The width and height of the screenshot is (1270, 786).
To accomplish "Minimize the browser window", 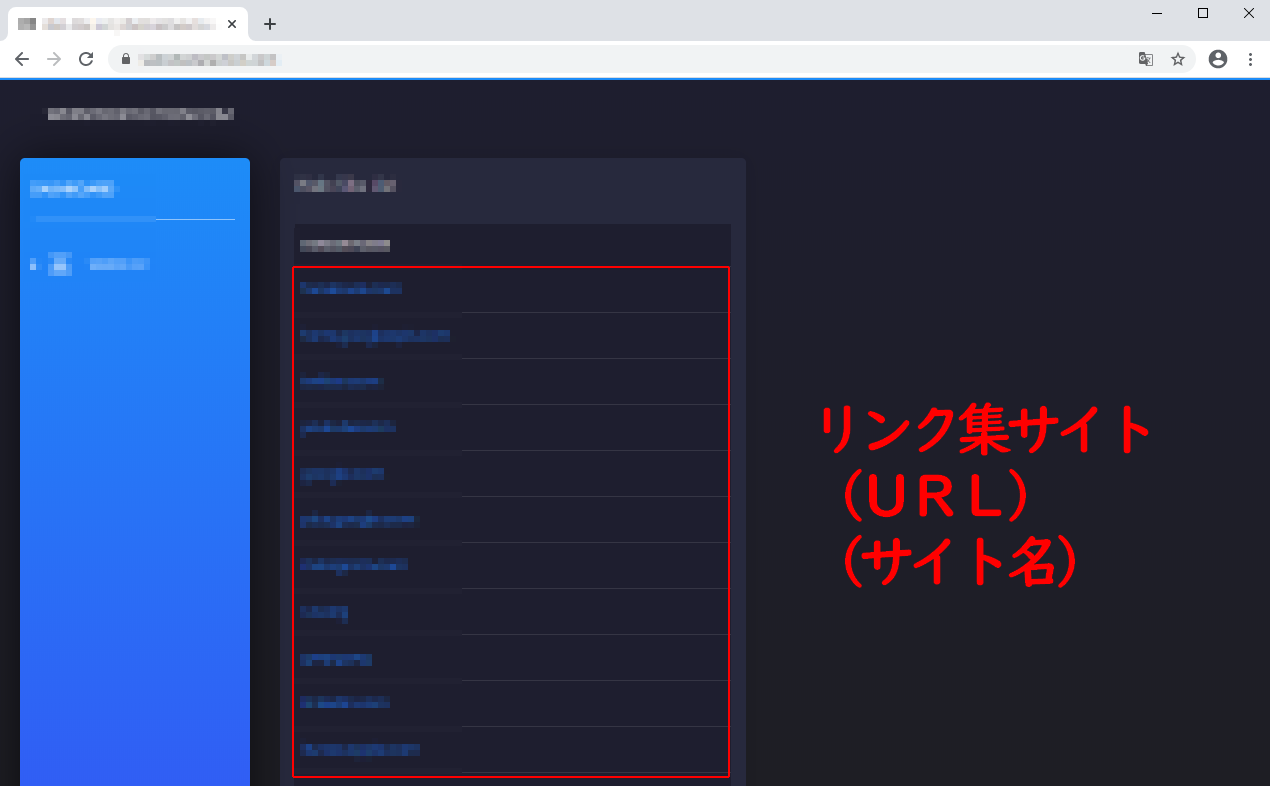I will pos(1157,13).
